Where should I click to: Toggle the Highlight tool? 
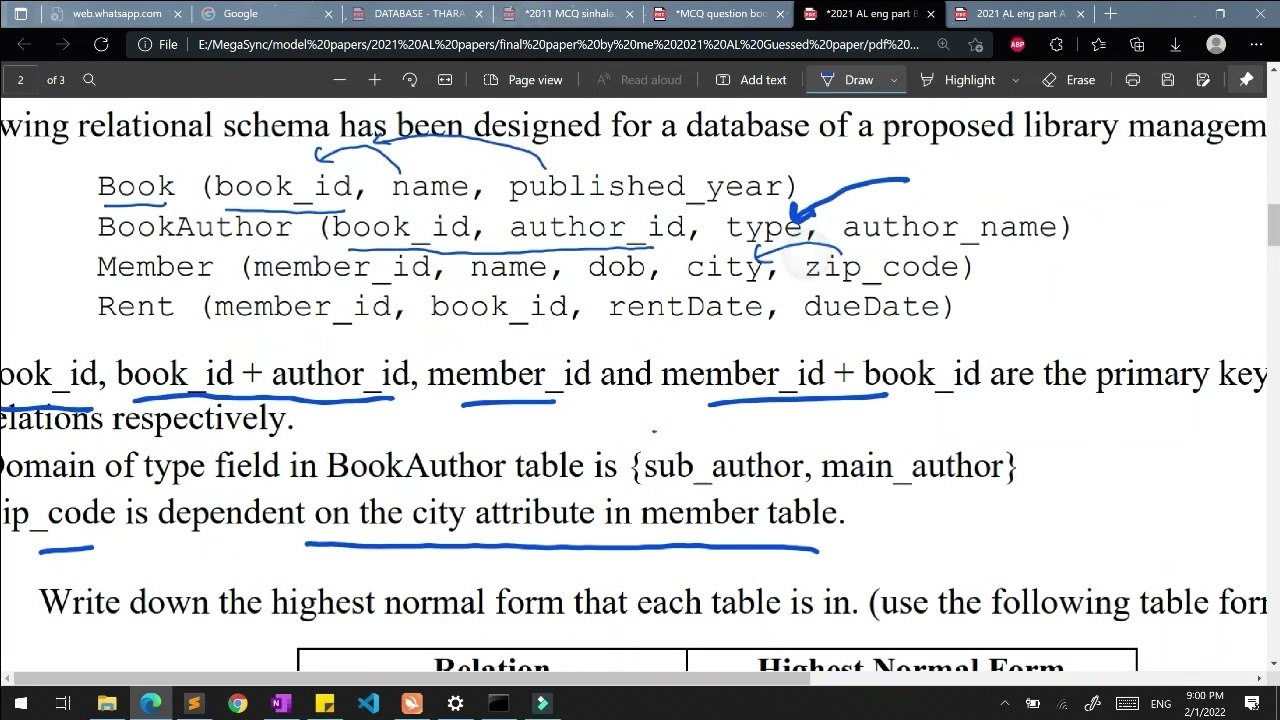[958, 80]
